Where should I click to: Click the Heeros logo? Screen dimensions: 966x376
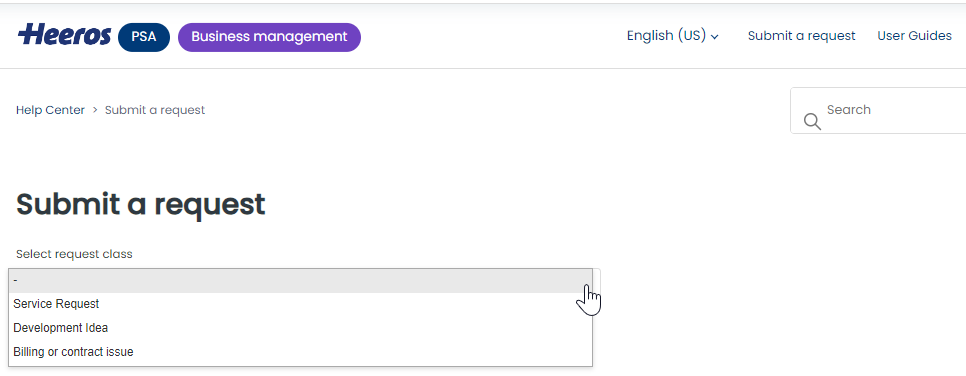tap(65, 35)
